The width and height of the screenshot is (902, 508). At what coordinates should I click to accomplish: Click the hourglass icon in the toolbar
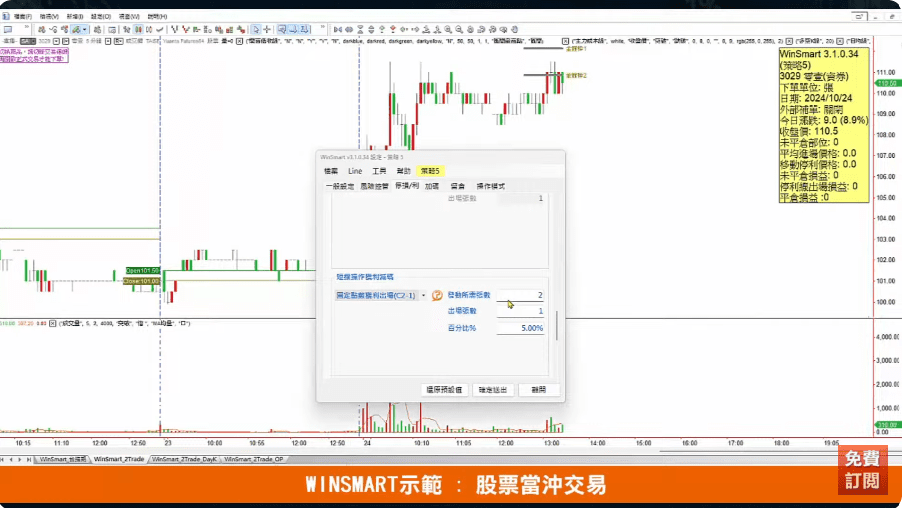(x=360, y=29)
